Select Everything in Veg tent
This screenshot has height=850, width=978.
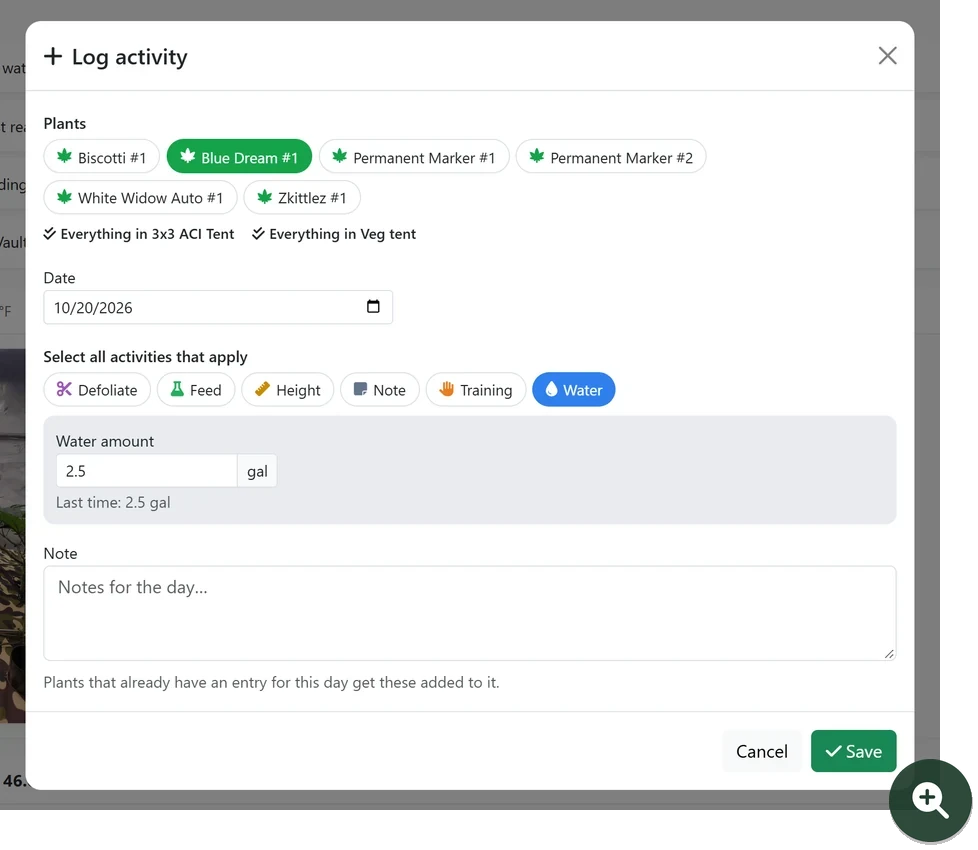[334, 234]
